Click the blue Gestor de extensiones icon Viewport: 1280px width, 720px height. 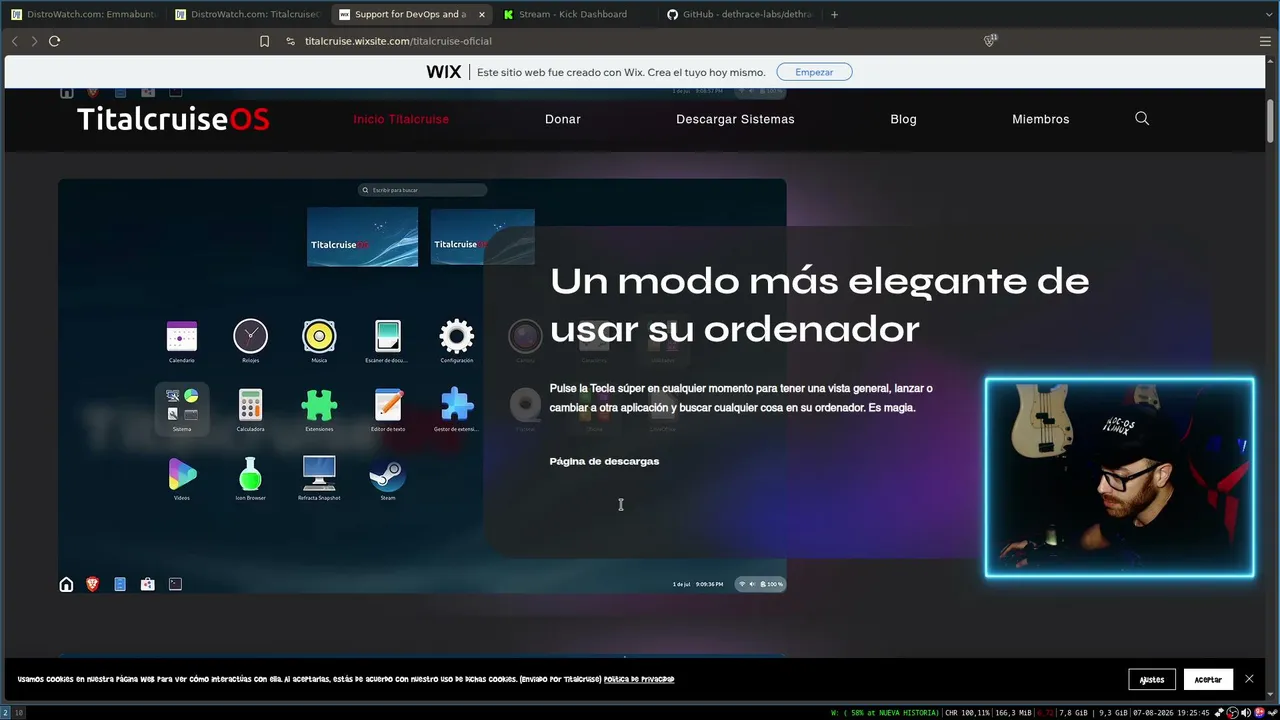[x=457, y=405]
